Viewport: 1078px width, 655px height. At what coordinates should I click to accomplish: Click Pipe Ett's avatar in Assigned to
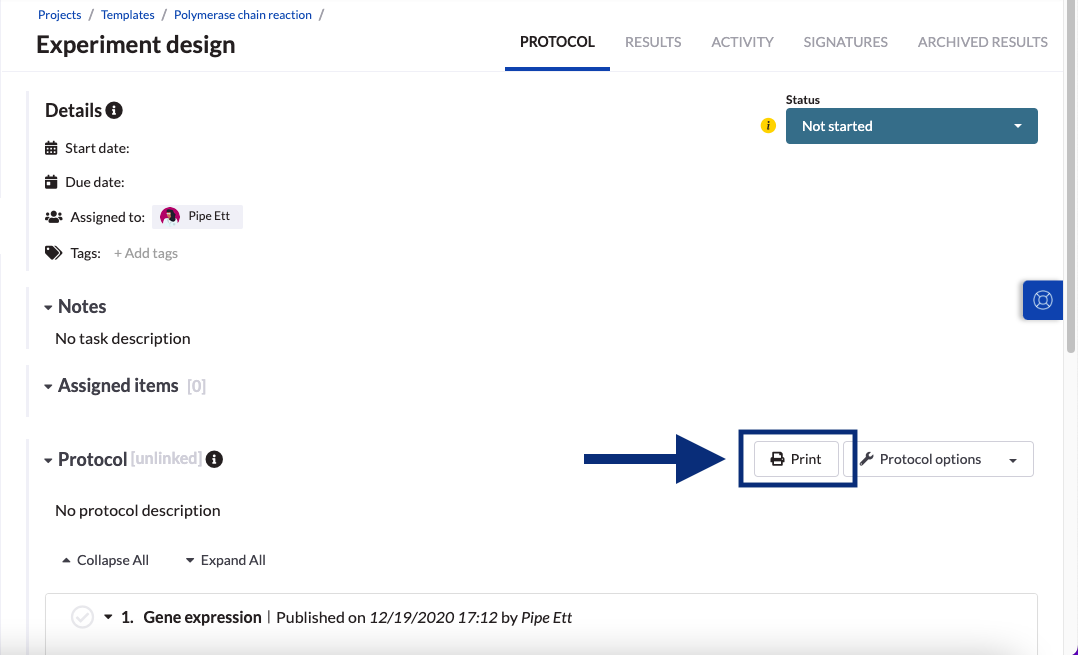point(170,216)
